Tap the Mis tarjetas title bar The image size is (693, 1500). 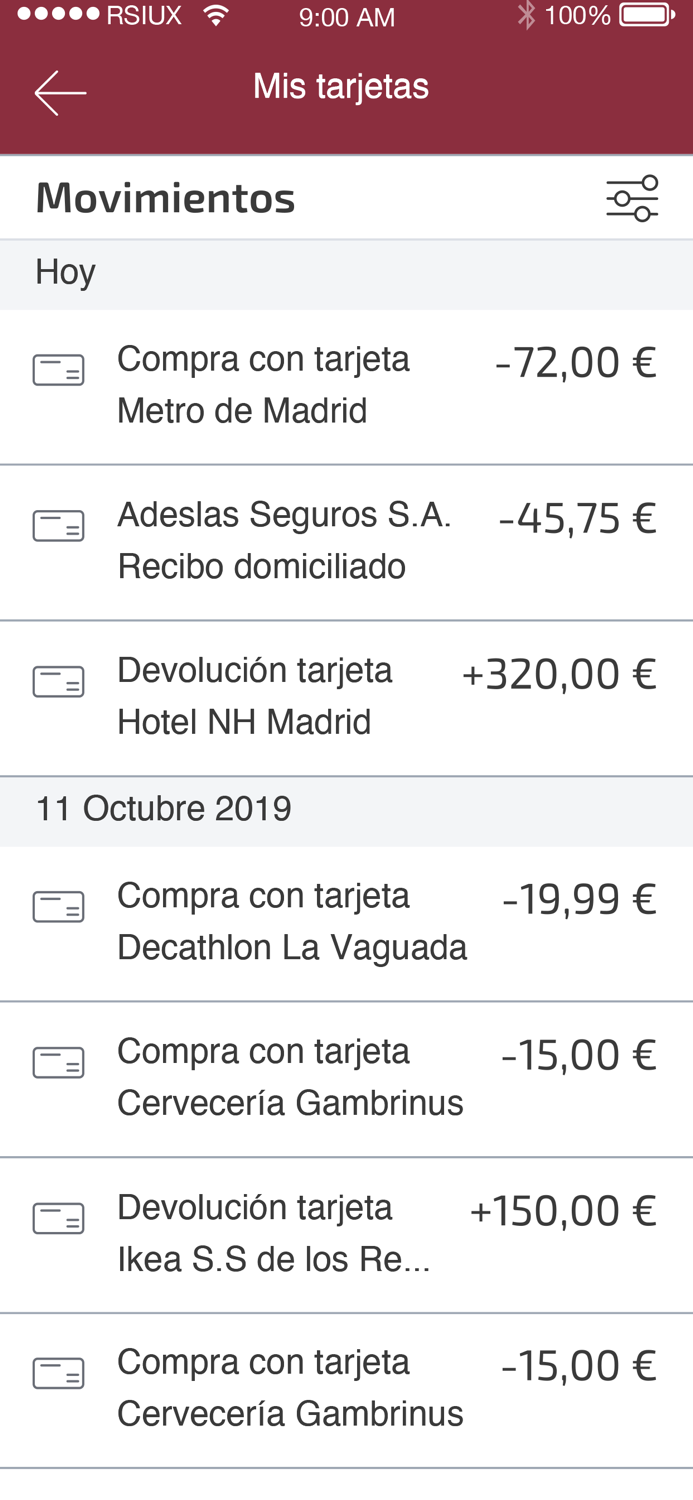341,86
